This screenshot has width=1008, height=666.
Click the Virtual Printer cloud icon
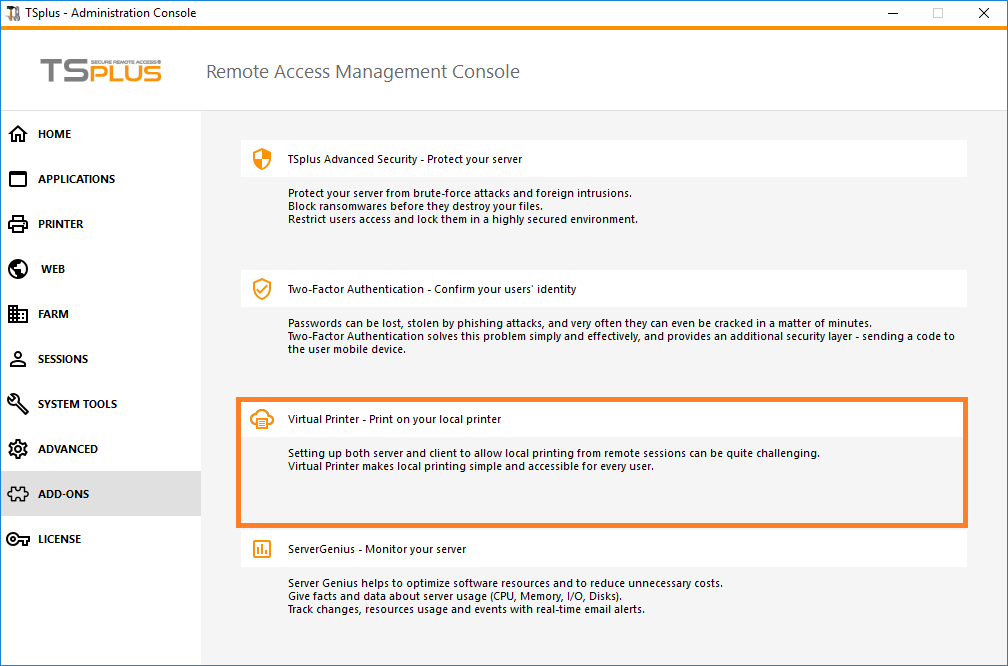click(261, 419)
